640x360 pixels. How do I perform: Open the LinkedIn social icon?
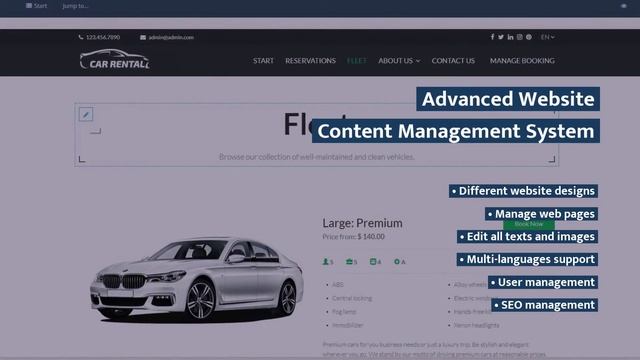510,37
